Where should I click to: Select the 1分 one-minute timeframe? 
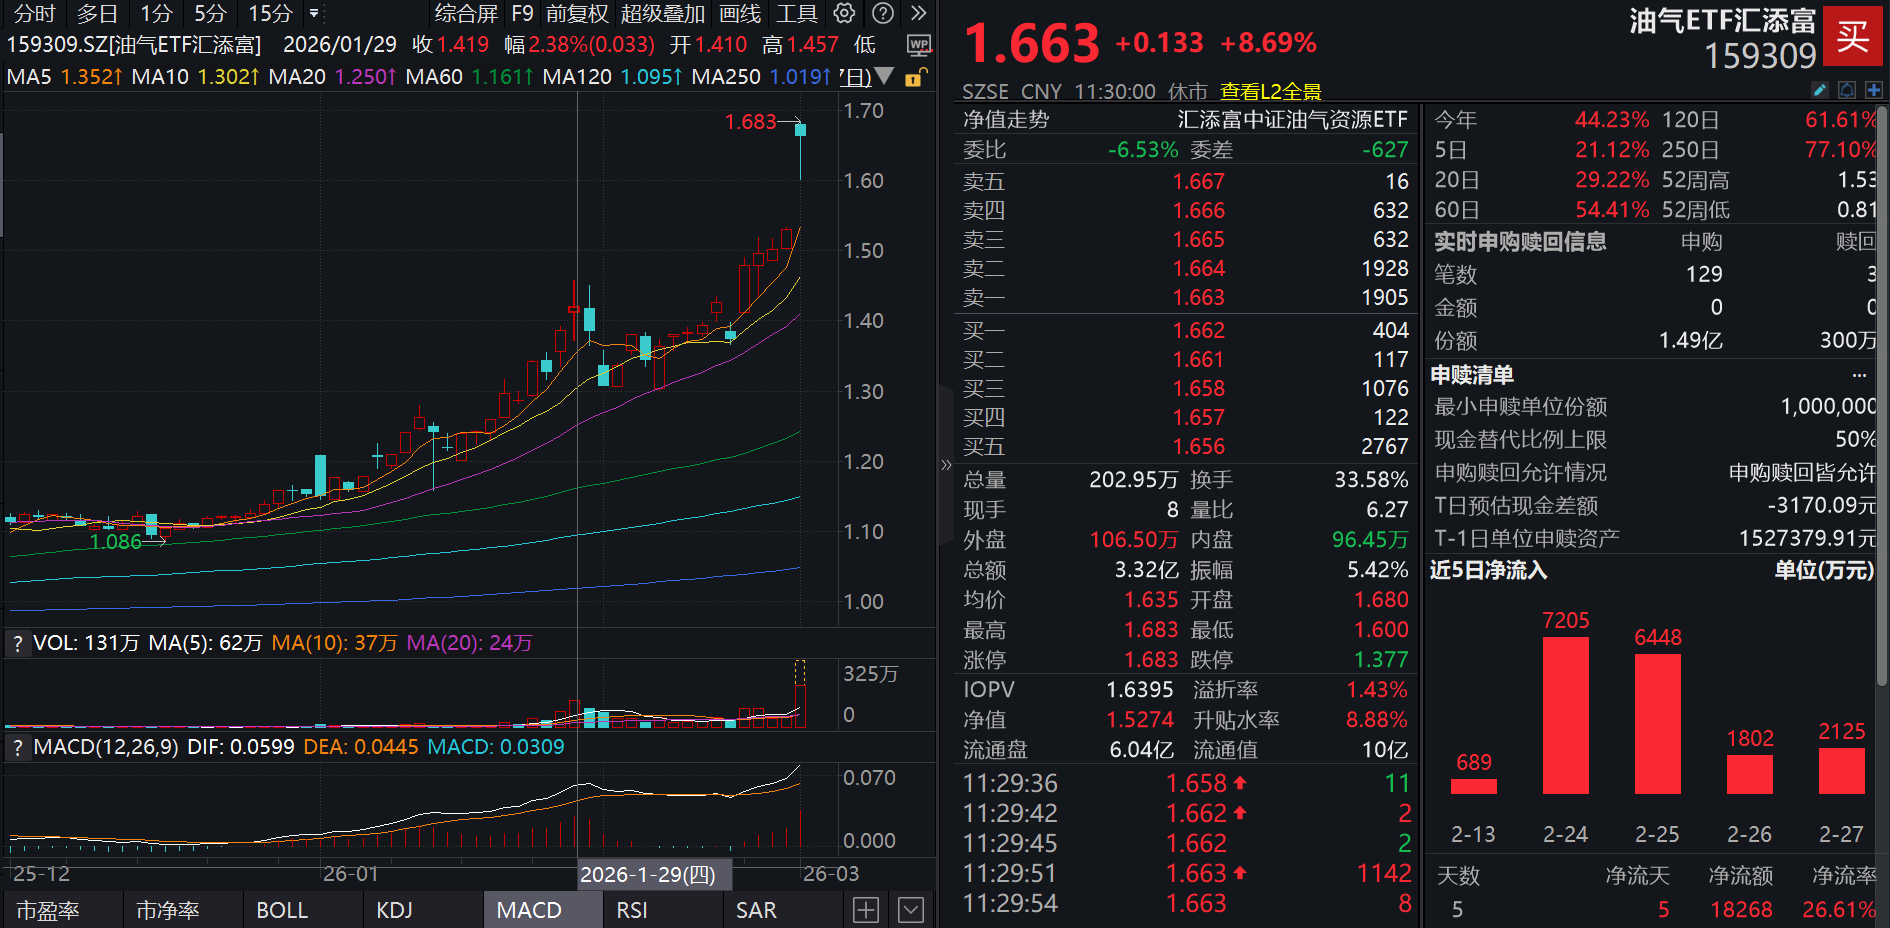coord(156,13)
